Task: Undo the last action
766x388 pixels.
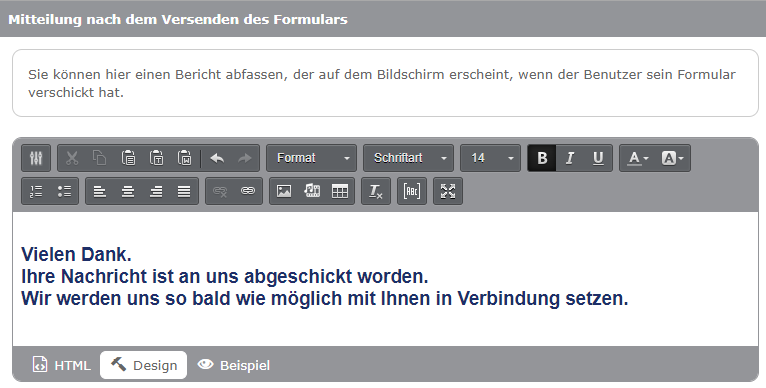Action: 217,158
